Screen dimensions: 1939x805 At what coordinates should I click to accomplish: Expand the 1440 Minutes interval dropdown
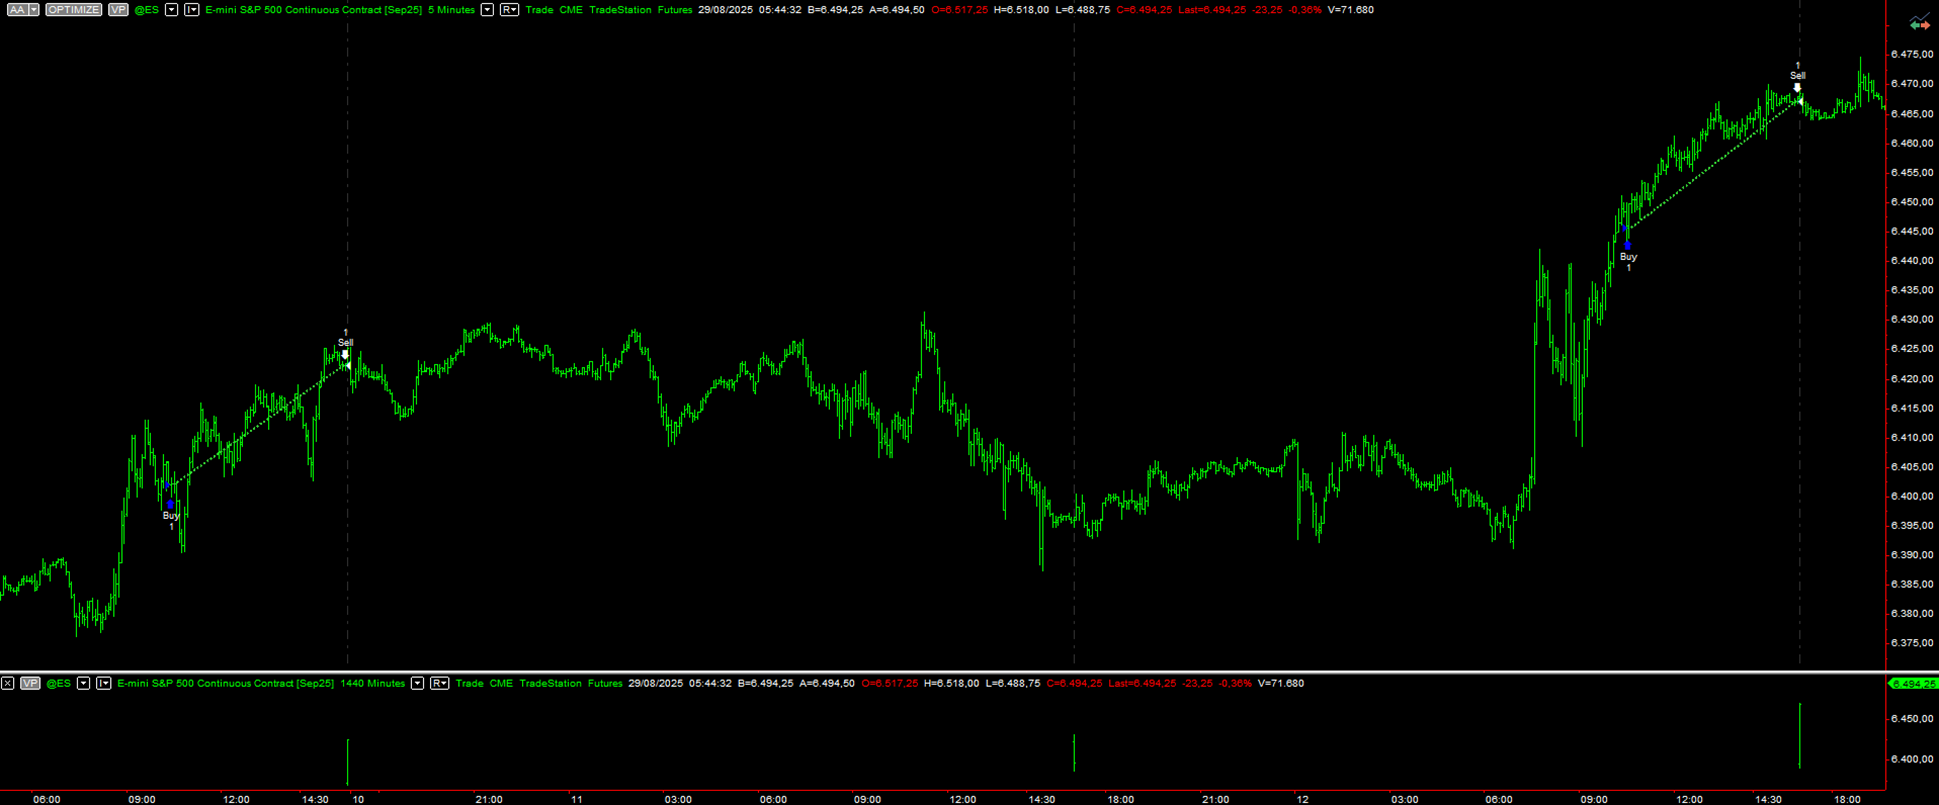[417, 683]
